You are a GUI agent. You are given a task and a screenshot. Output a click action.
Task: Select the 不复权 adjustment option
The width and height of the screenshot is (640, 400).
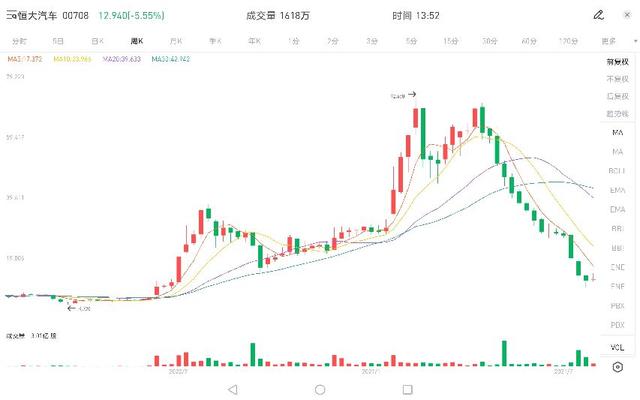tap(617, 79)
